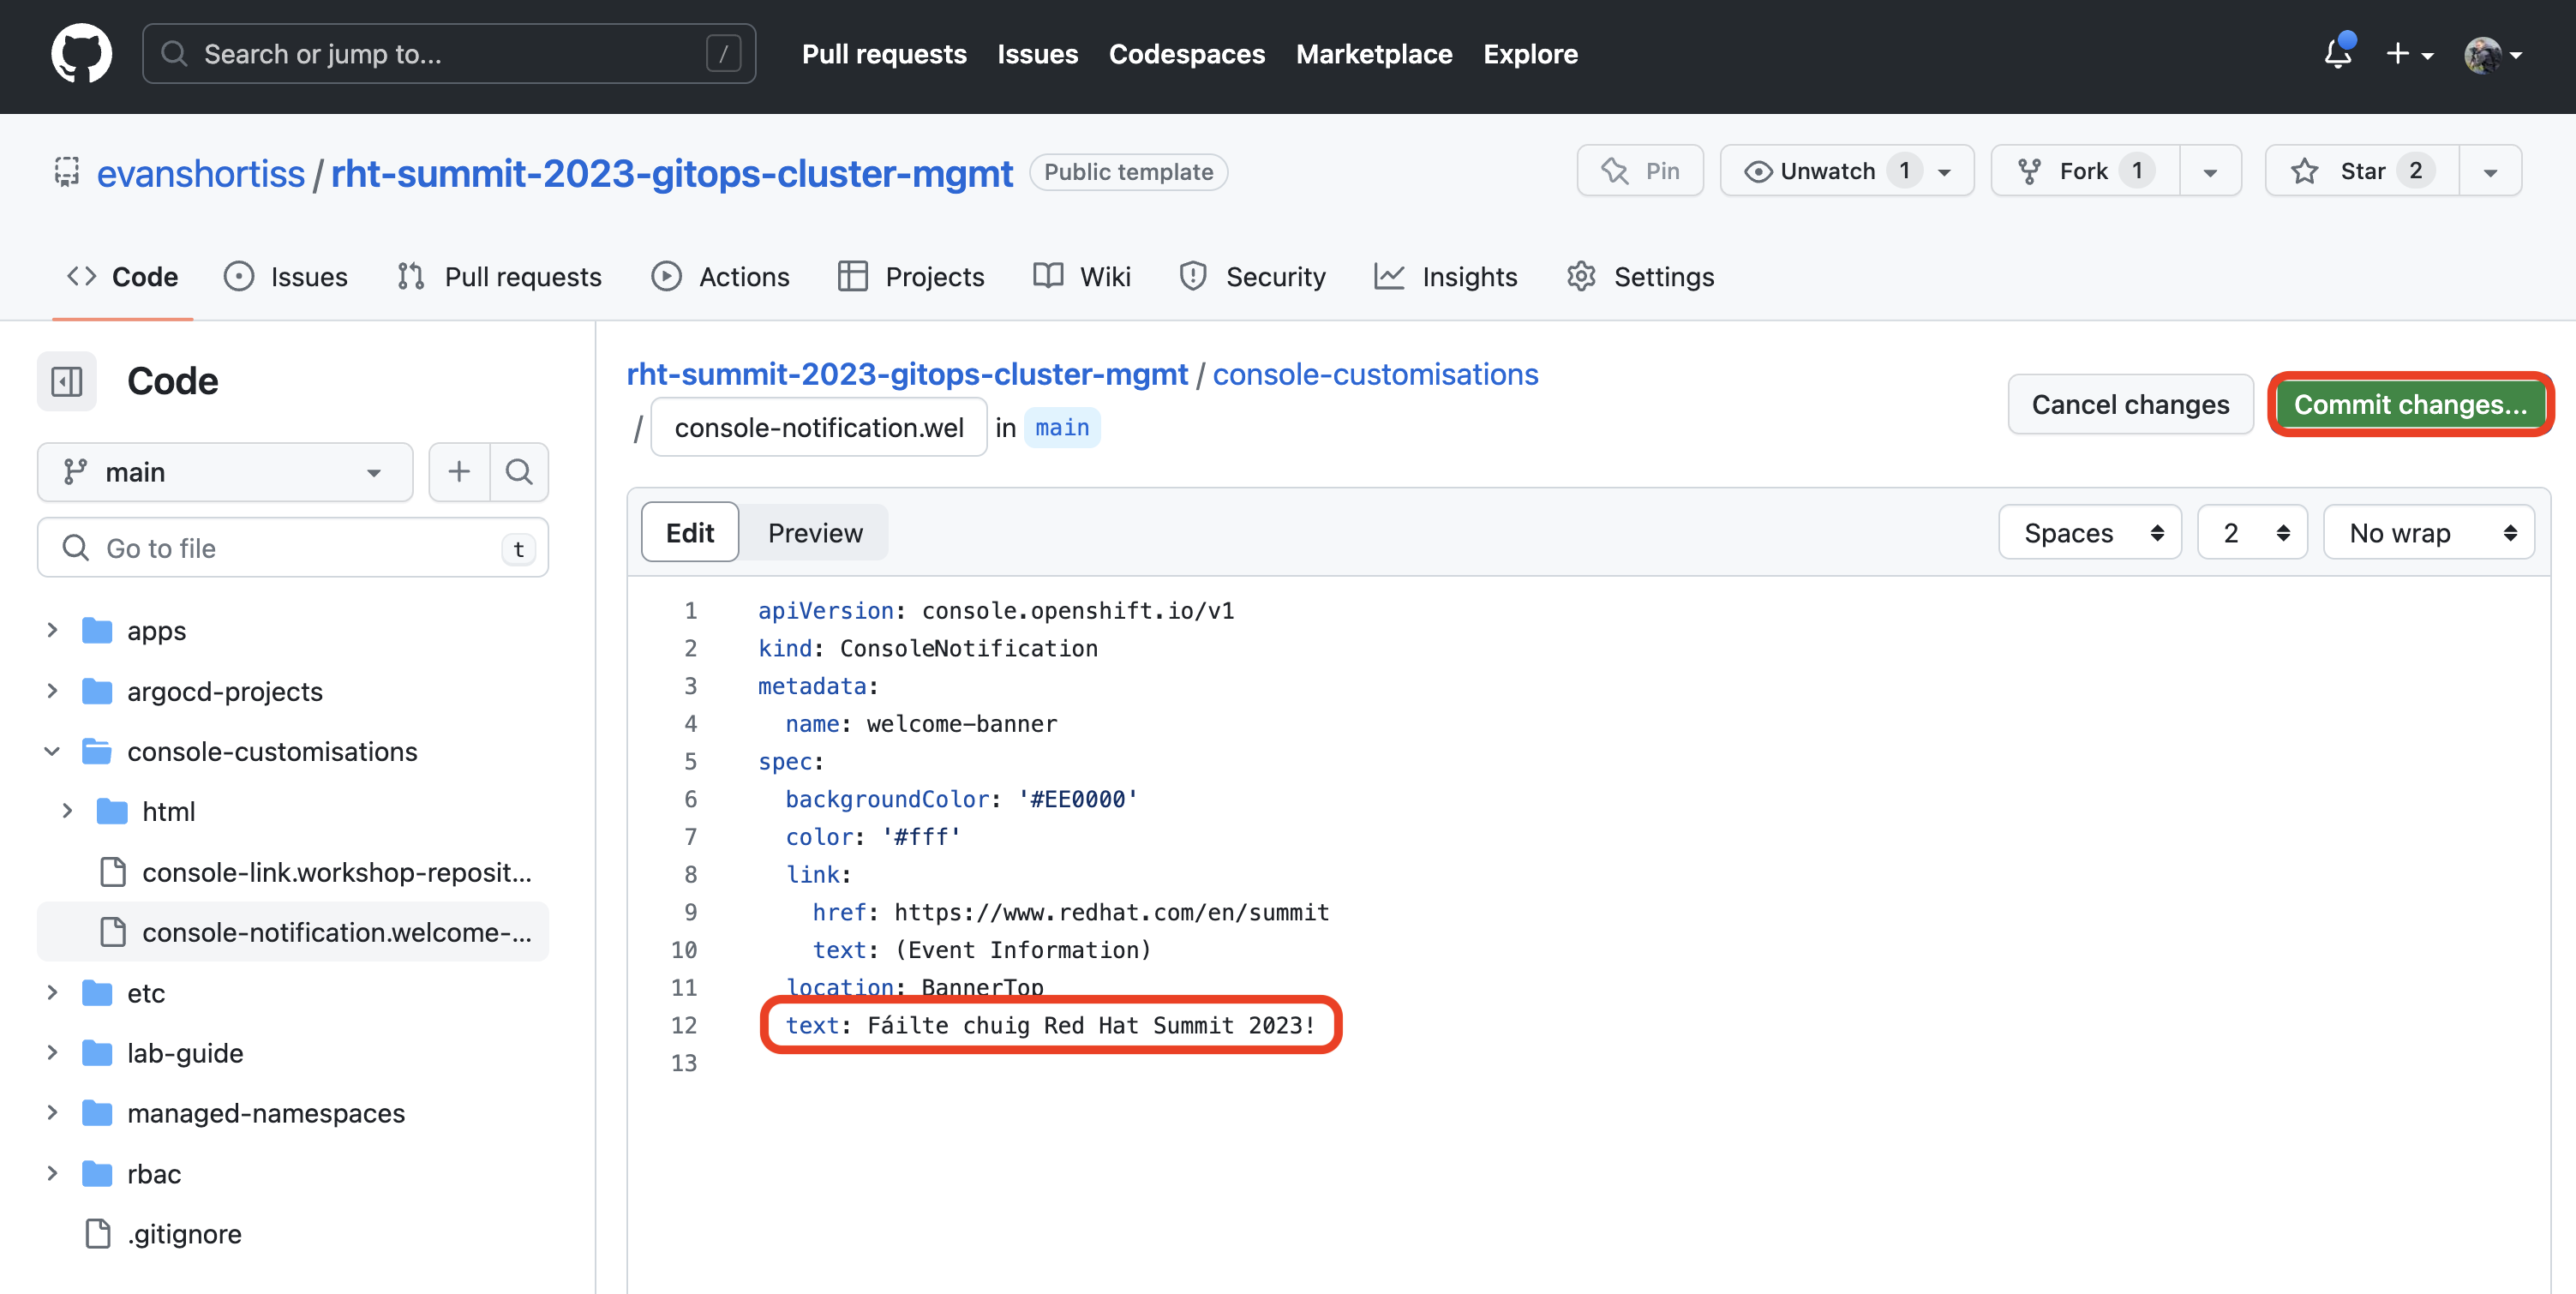This screenshot has width=2576, height=1294.
Task: Click the Insights tab icon
Action: click(x=1389, y=276)
